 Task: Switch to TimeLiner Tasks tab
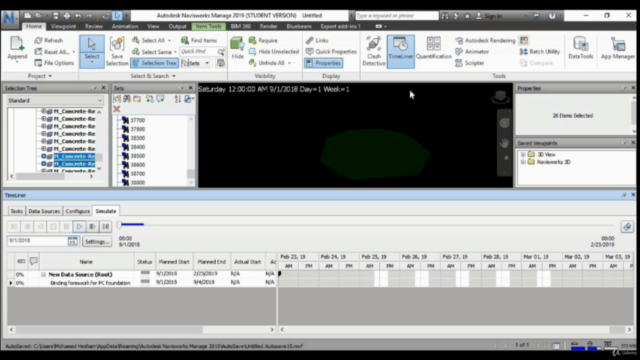click(16, 211)
